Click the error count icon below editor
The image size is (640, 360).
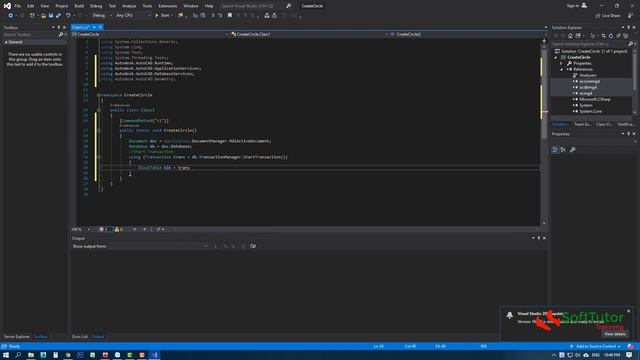pos(102,229)
